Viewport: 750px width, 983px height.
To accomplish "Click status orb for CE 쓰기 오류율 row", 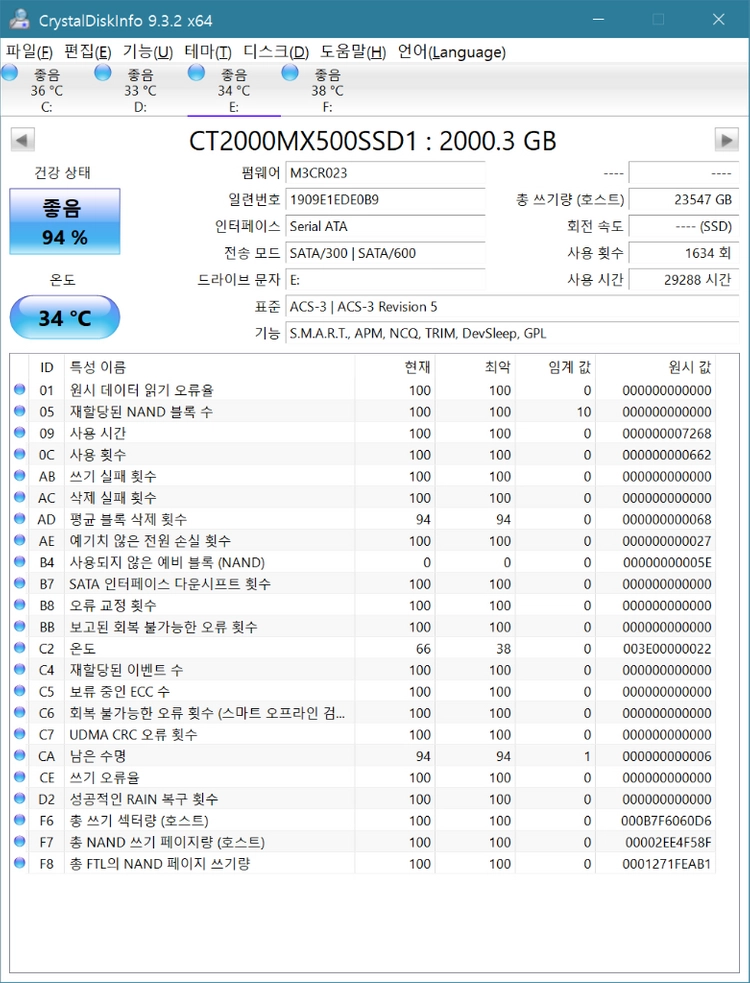I will (x=19, y=777).
